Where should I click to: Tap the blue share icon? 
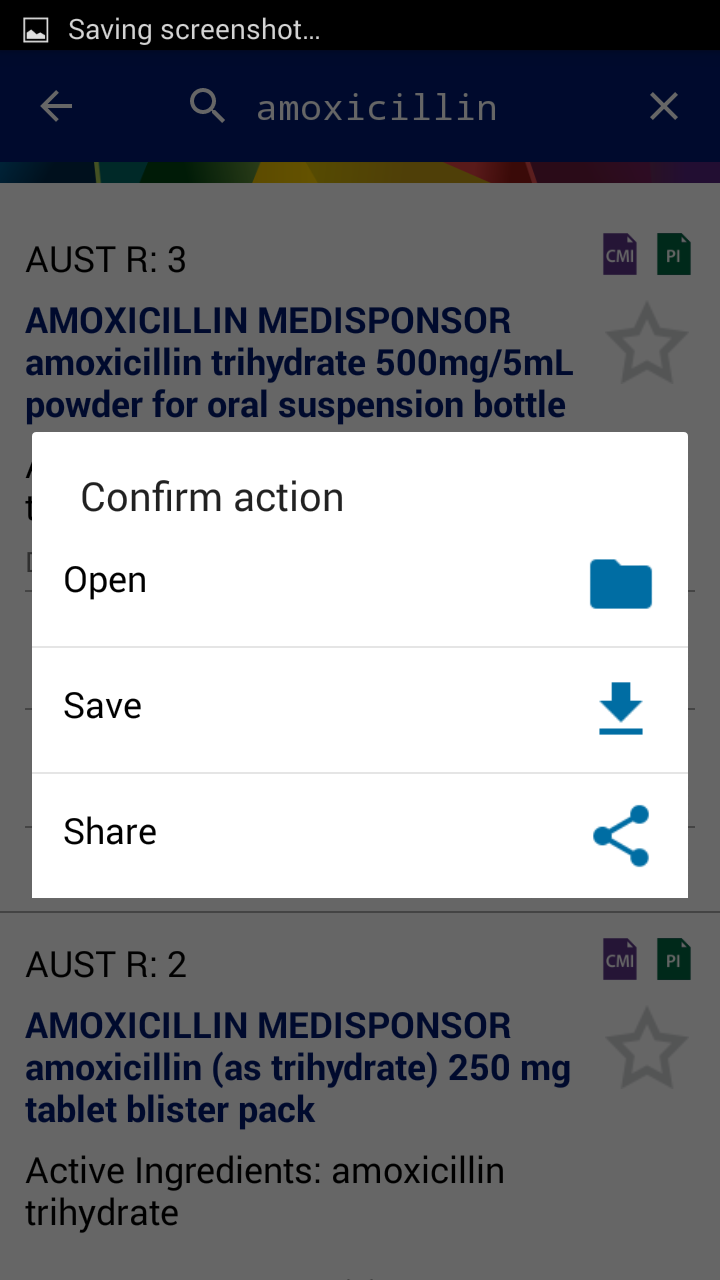[x=621, y=835]
